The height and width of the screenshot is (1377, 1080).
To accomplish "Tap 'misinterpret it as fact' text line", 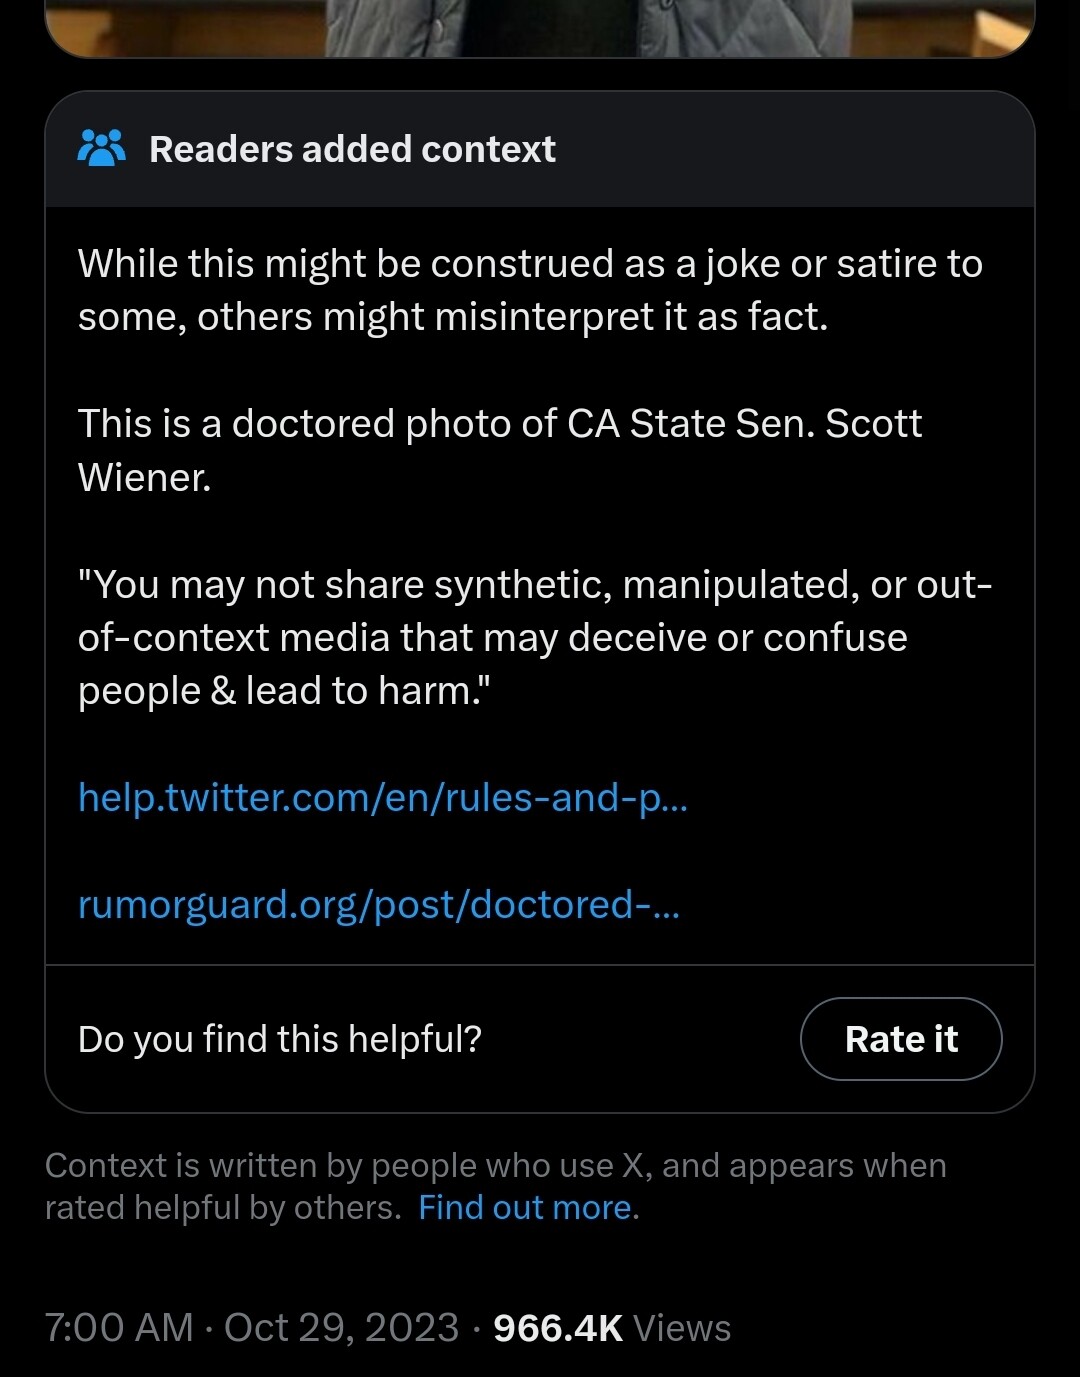I will 453,317.
